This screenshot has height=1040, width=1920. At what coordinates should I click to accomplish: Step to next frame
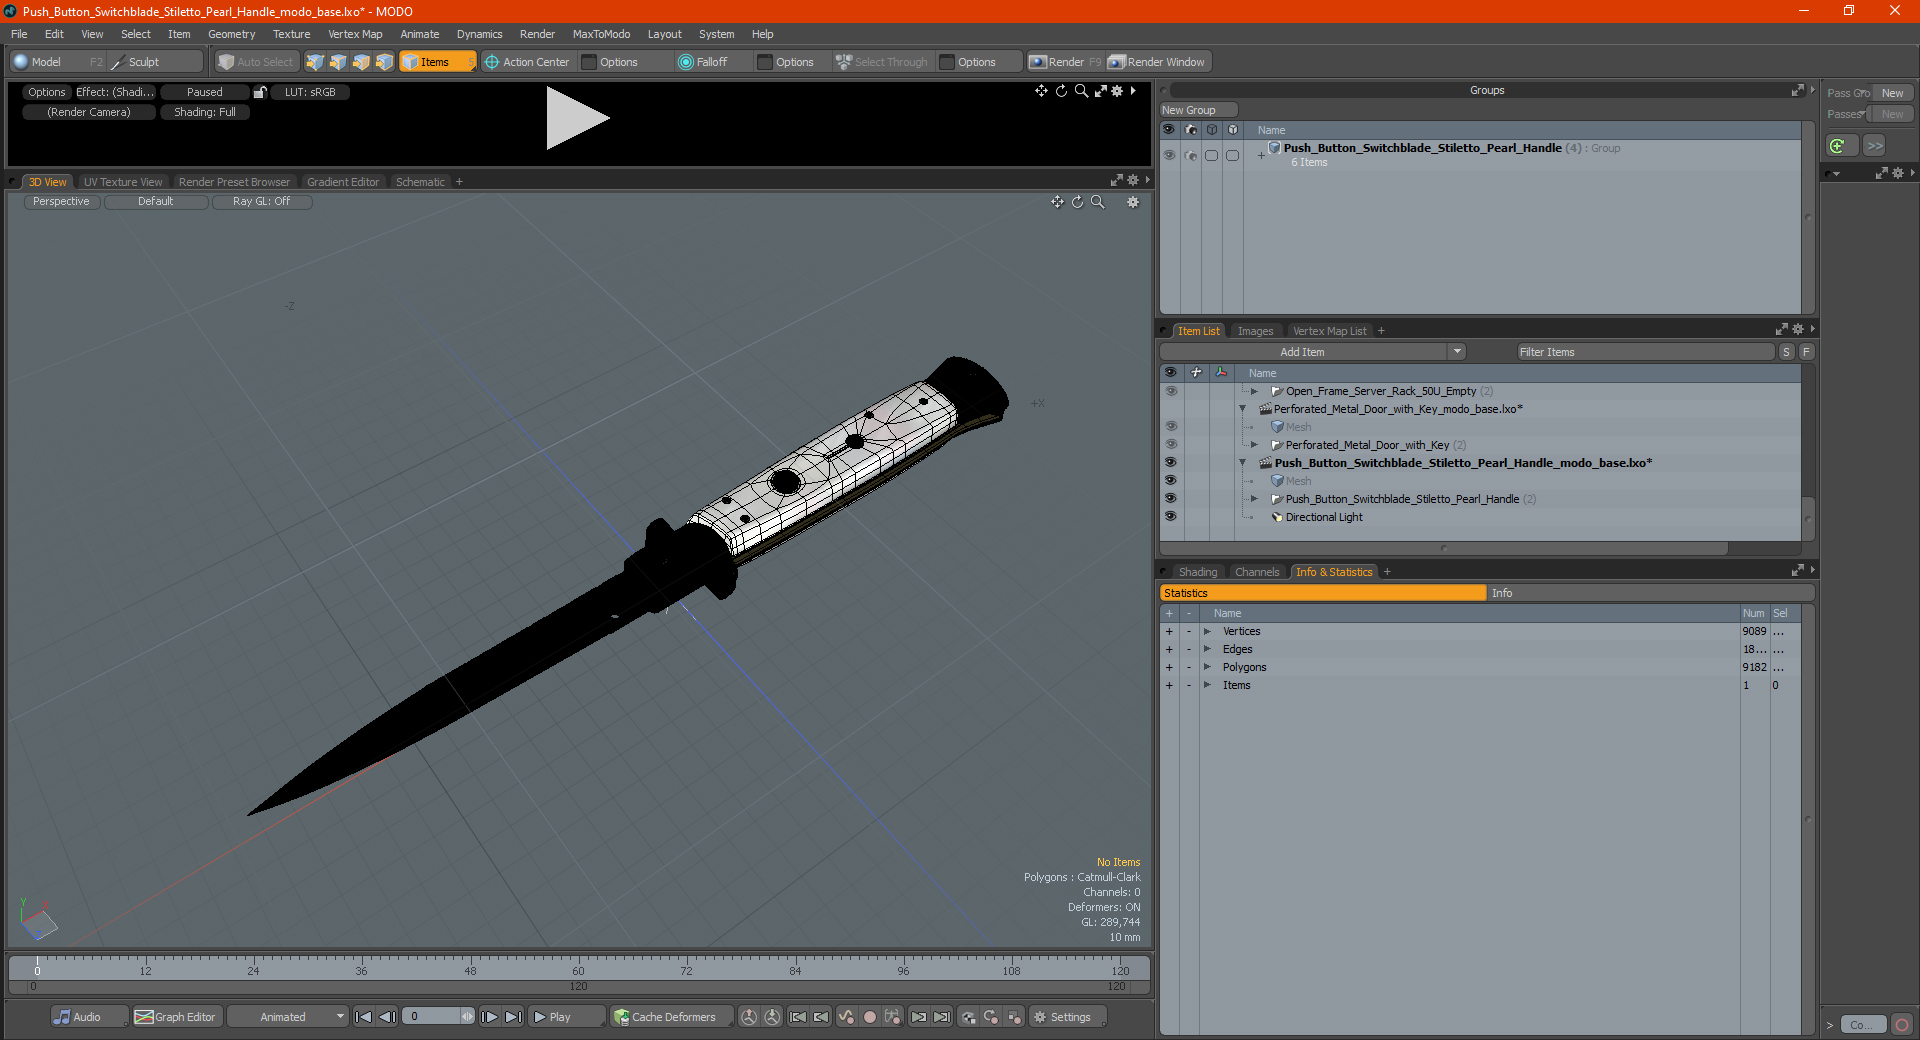pos(490,1017)
